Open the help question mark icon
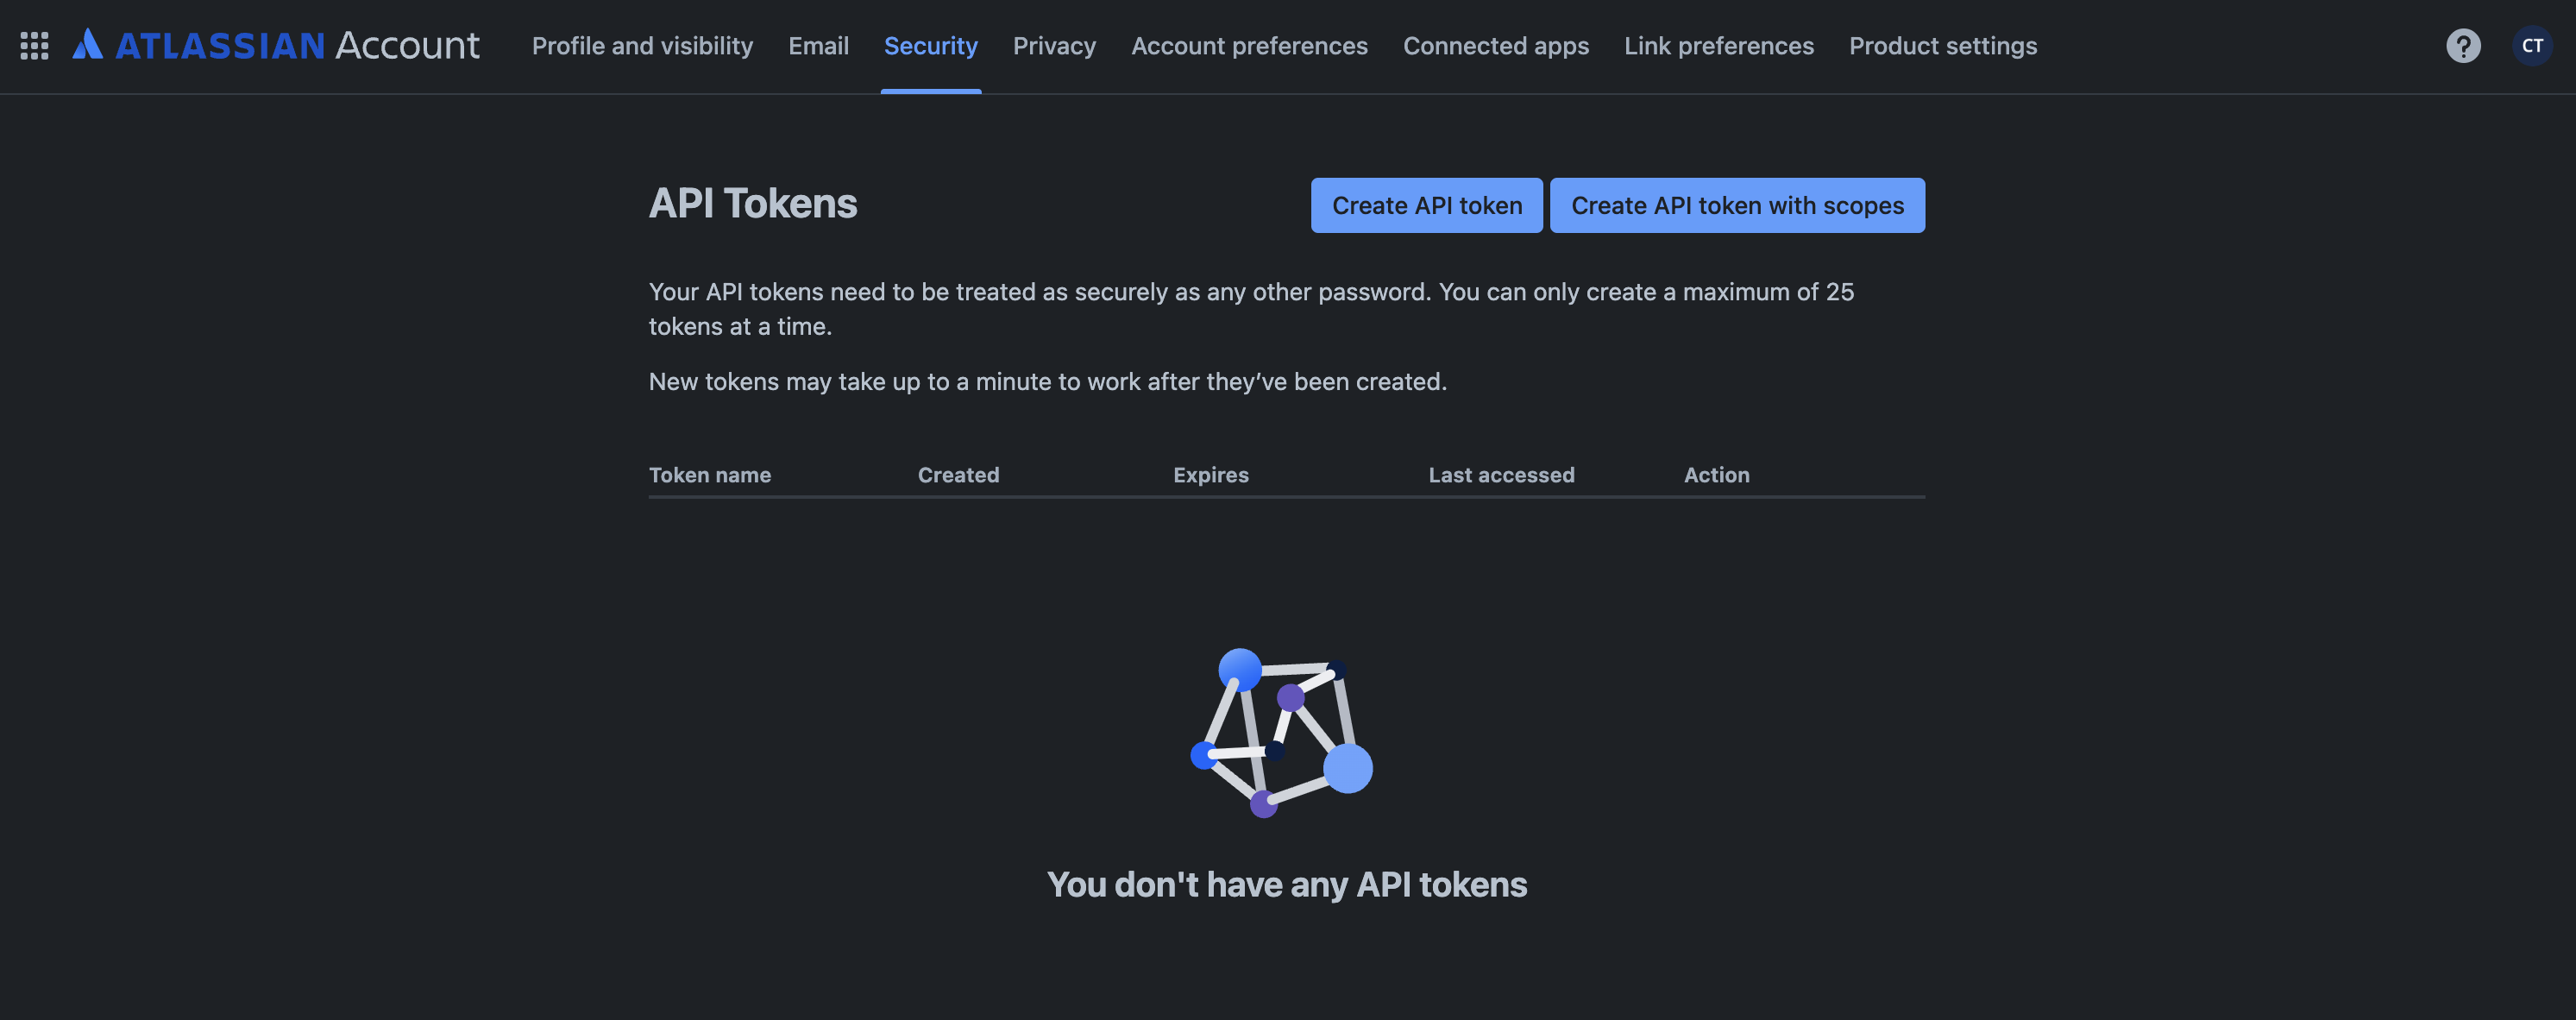Screen dimensions: 2576x1020 coord(2462,45)
